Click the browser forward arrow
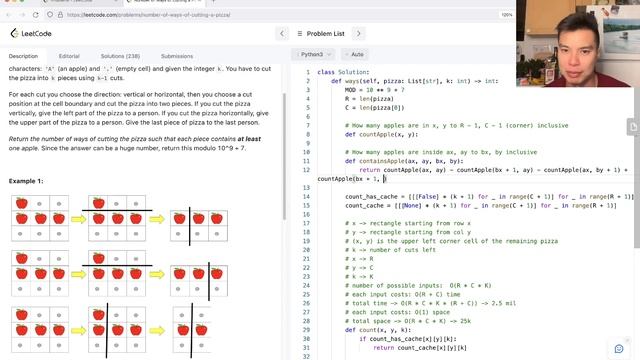 click(x=22, y=15)
